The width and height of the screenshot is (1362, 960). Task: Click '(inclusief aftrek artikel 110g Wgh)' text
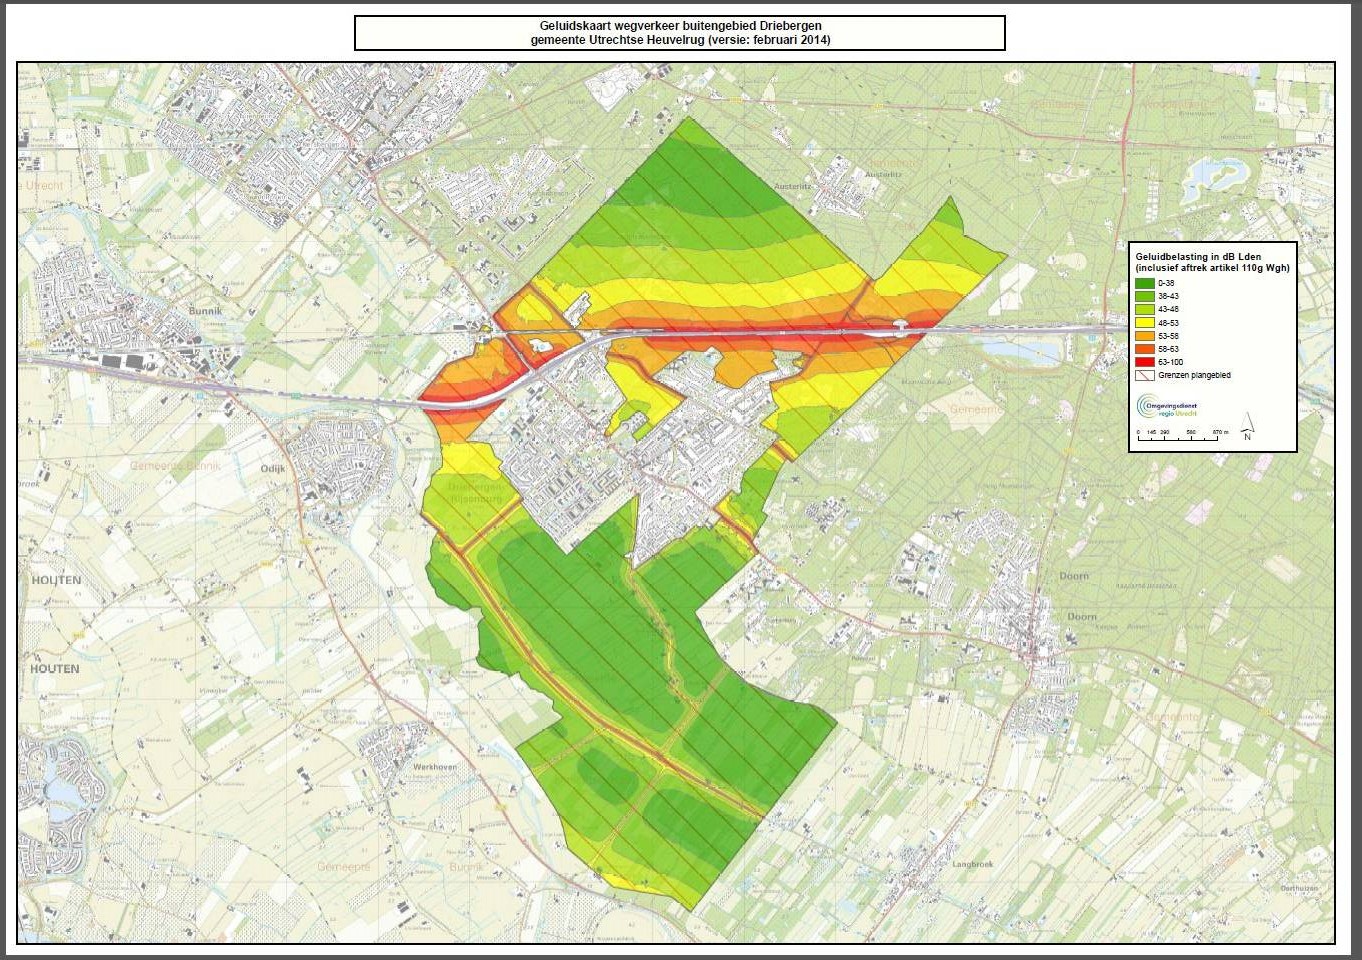pyautogui.click(x=1212, y=268)
